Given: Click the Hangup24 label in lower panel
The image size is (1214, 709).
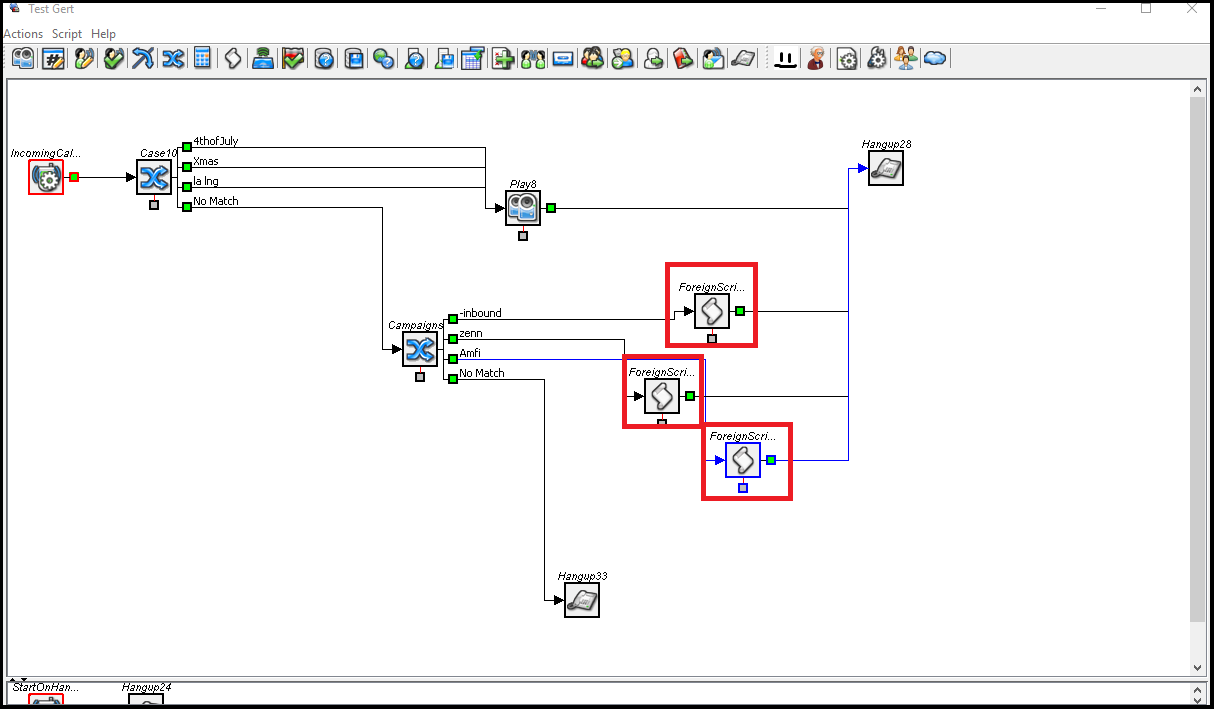Looking at the screenshot, I should (146, 687).
